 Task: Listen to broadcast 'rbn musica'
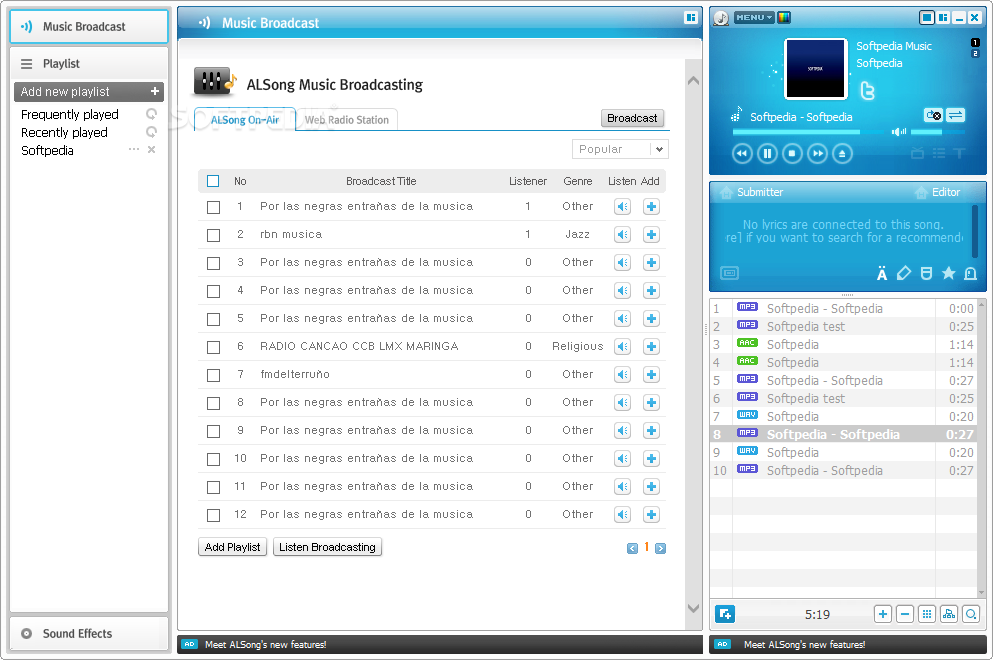click(x=623, y=234)
